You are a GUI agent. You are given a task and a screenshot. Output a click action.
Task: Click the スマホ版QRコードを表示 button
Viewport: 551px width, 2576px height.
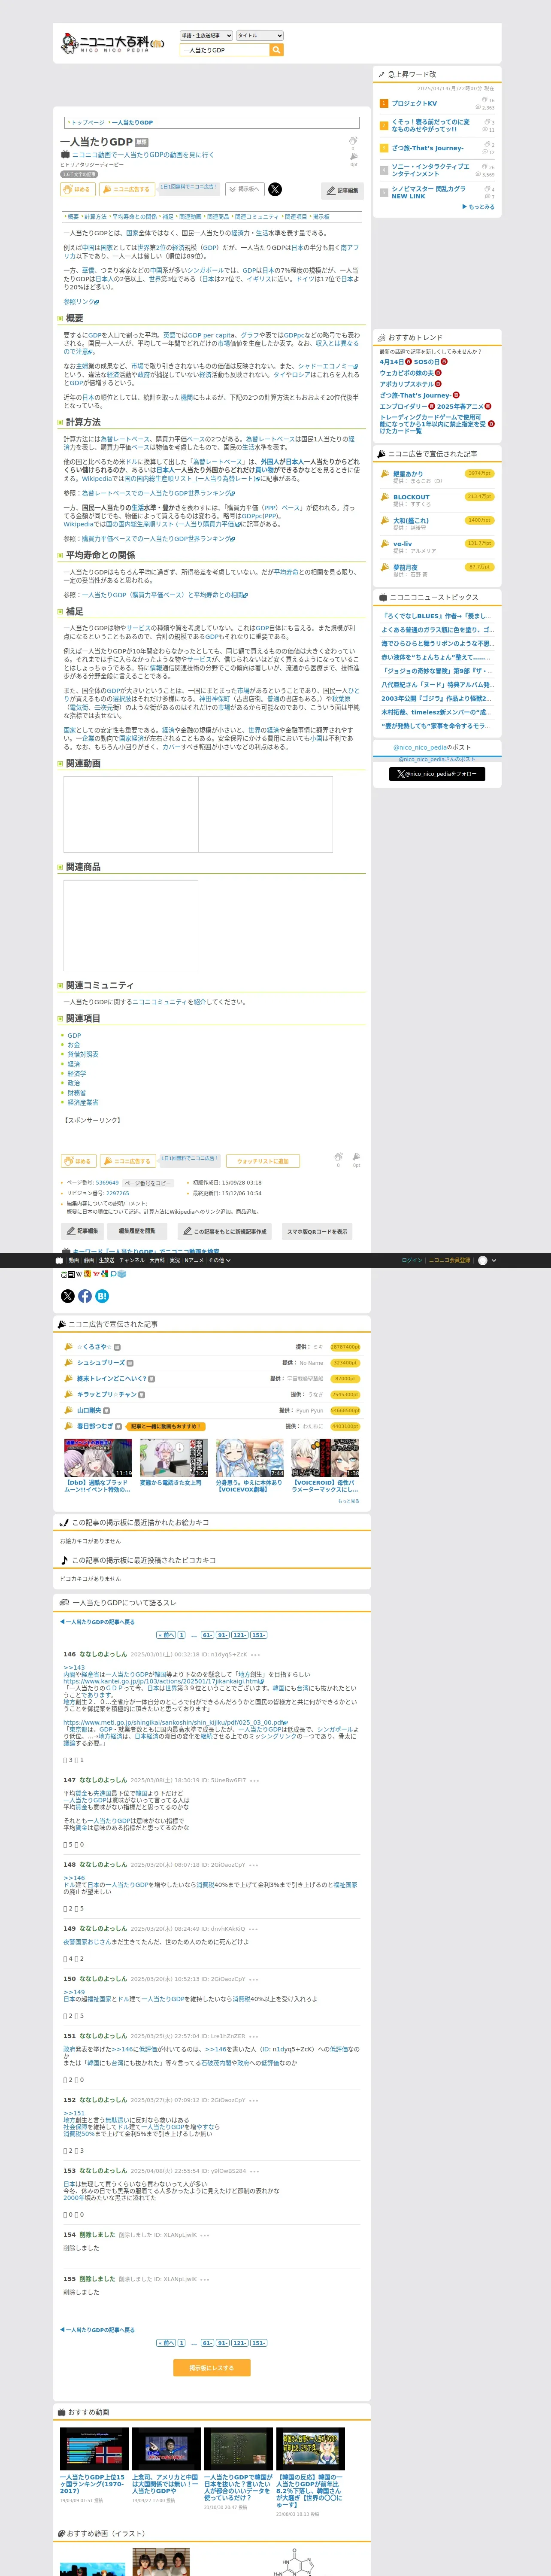[317, 1231]
